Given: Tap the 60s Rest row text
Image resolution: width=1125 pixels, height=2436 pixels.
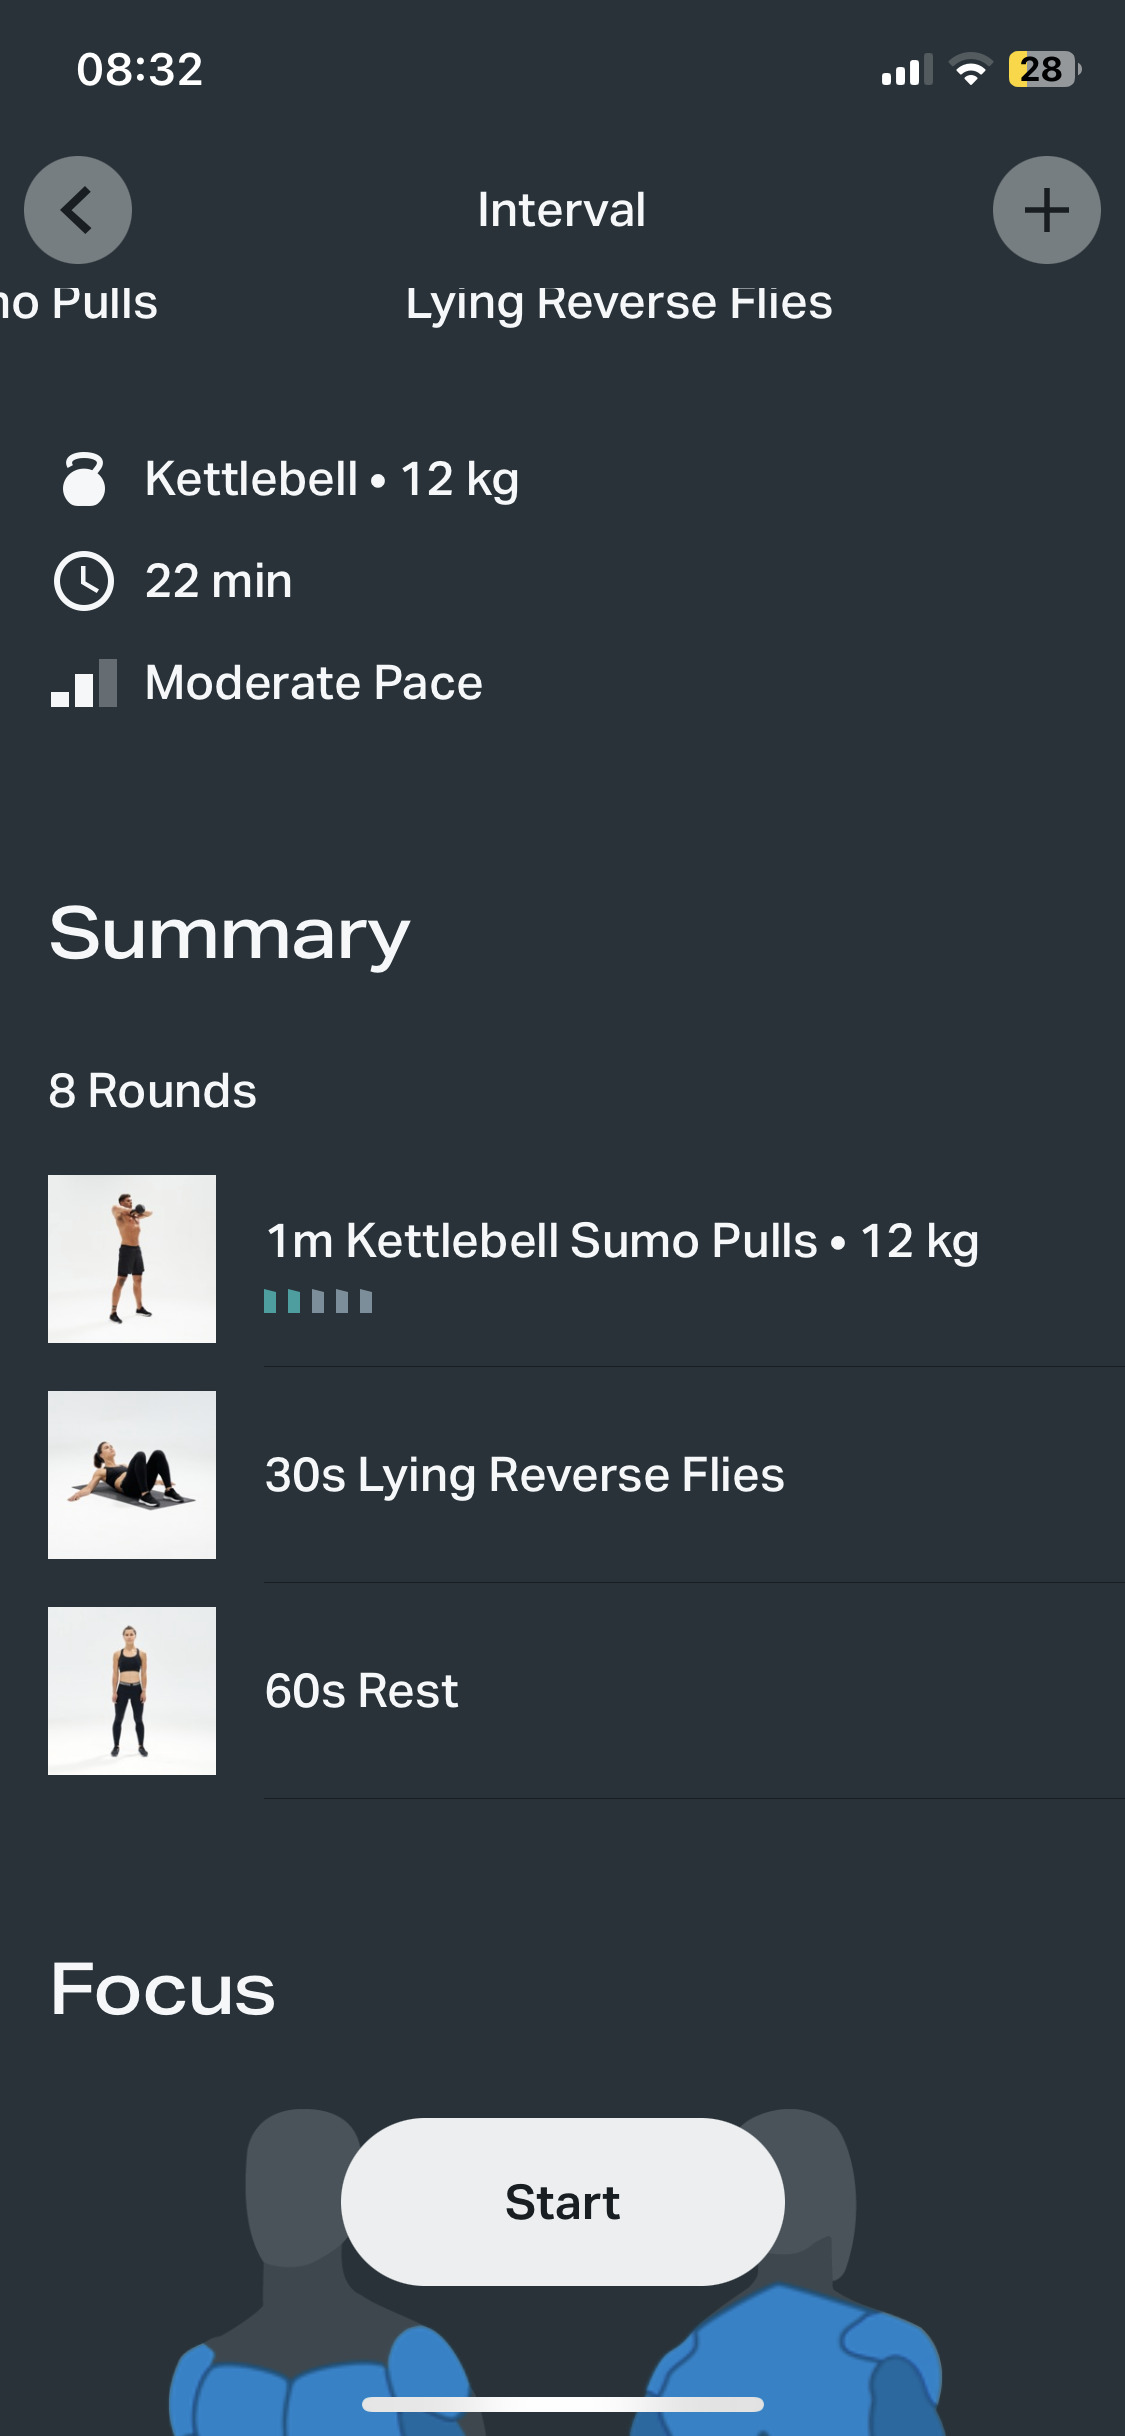Looking at the screenshot, I should pyautogui.click(x=361, y=1691).
